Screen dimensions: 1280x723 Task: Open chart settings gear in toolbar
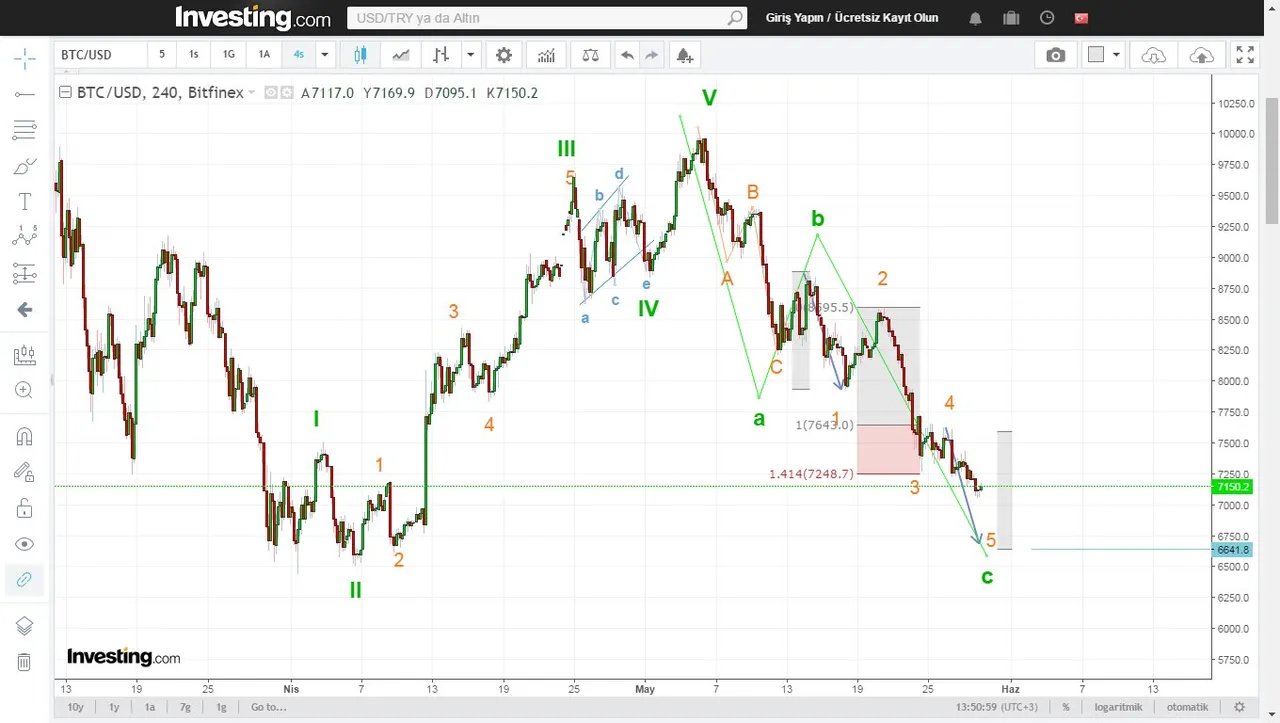[x=504, y=55]
